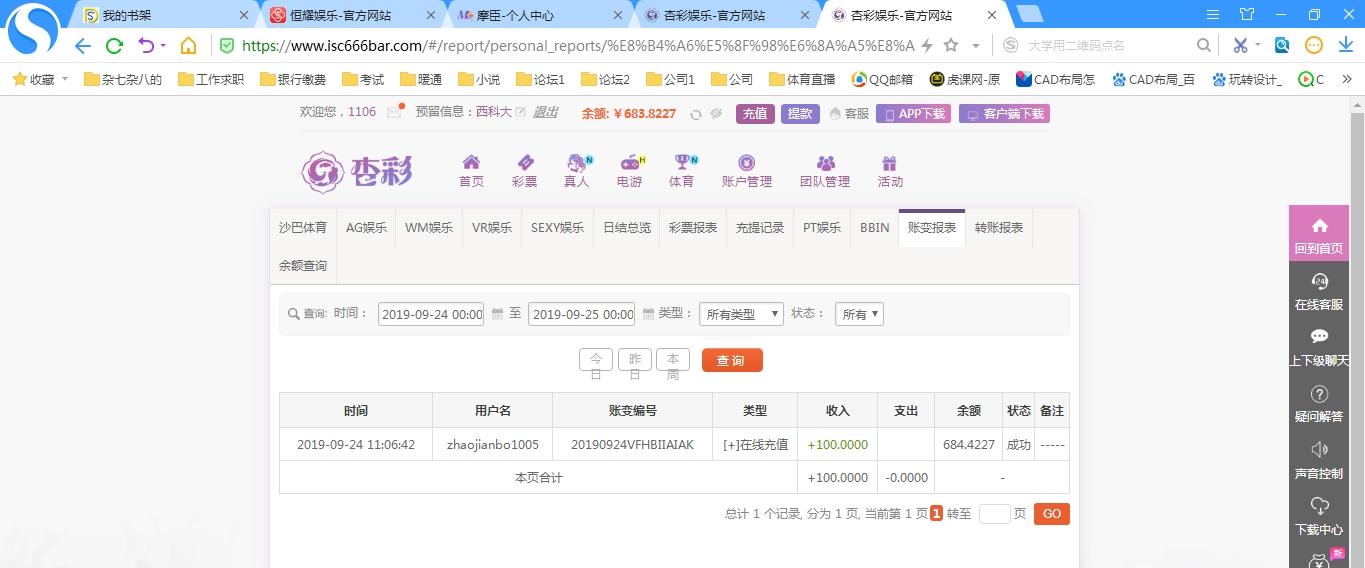The image size is (1365, 568).
Task: Click the purple 充值 button
Action: click(755, 114)
